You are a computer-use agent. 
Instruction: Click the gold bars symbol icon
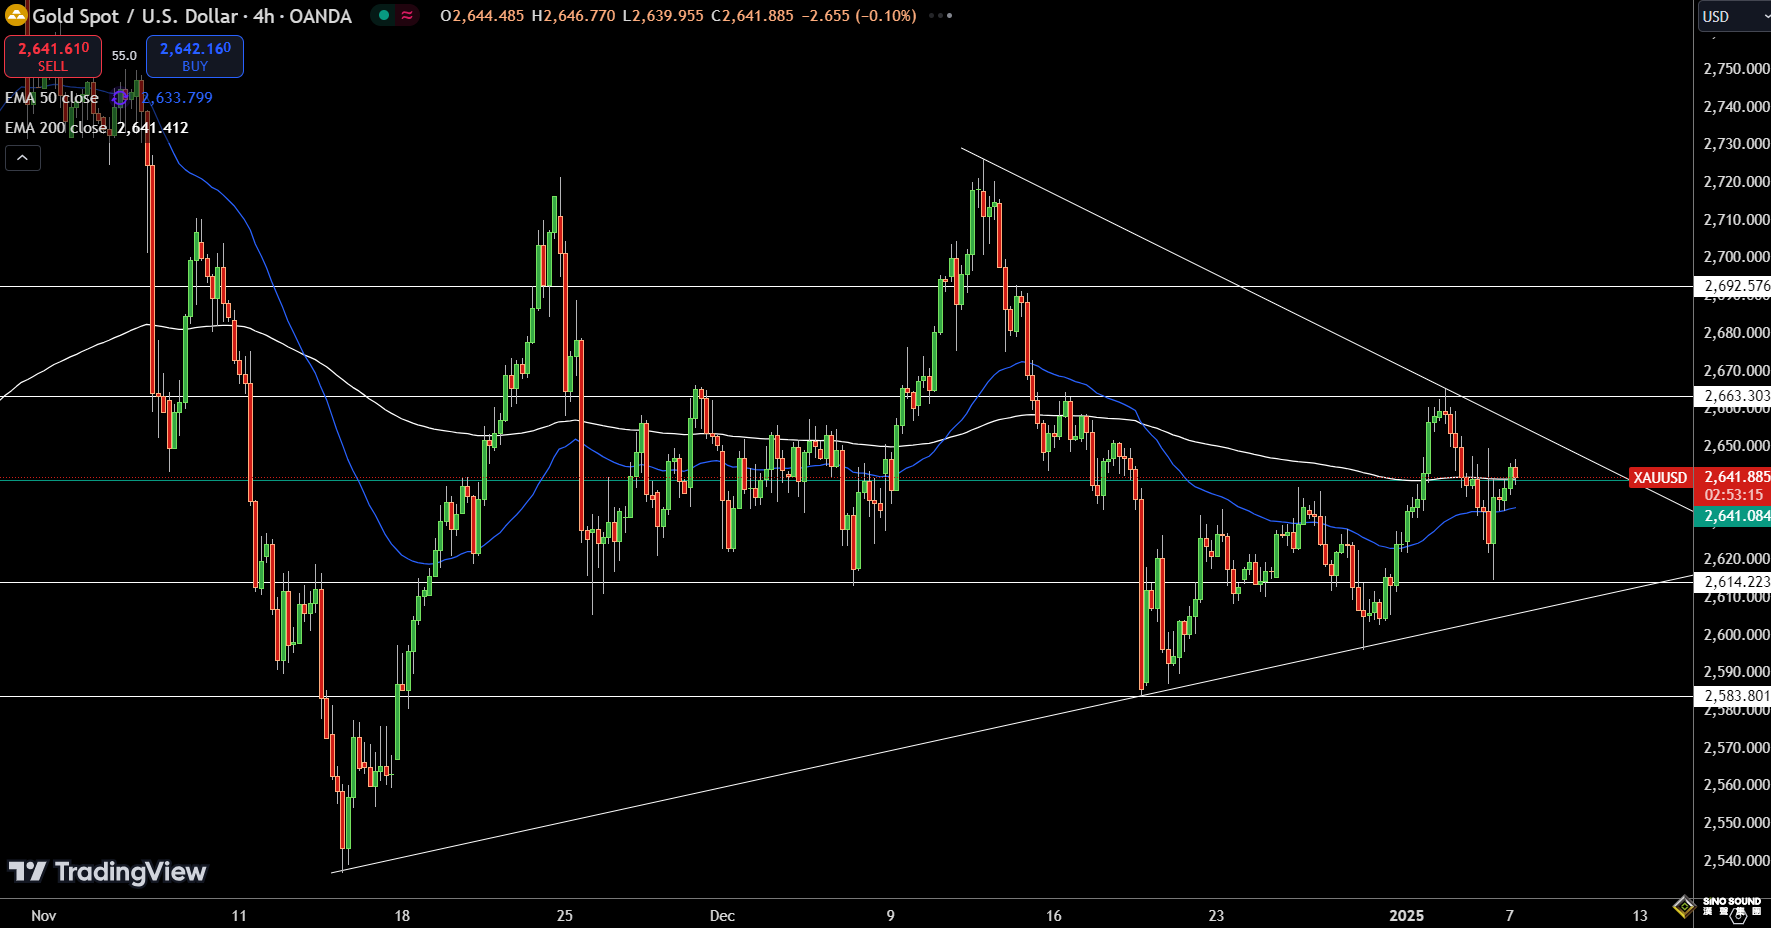click(16, 16)
